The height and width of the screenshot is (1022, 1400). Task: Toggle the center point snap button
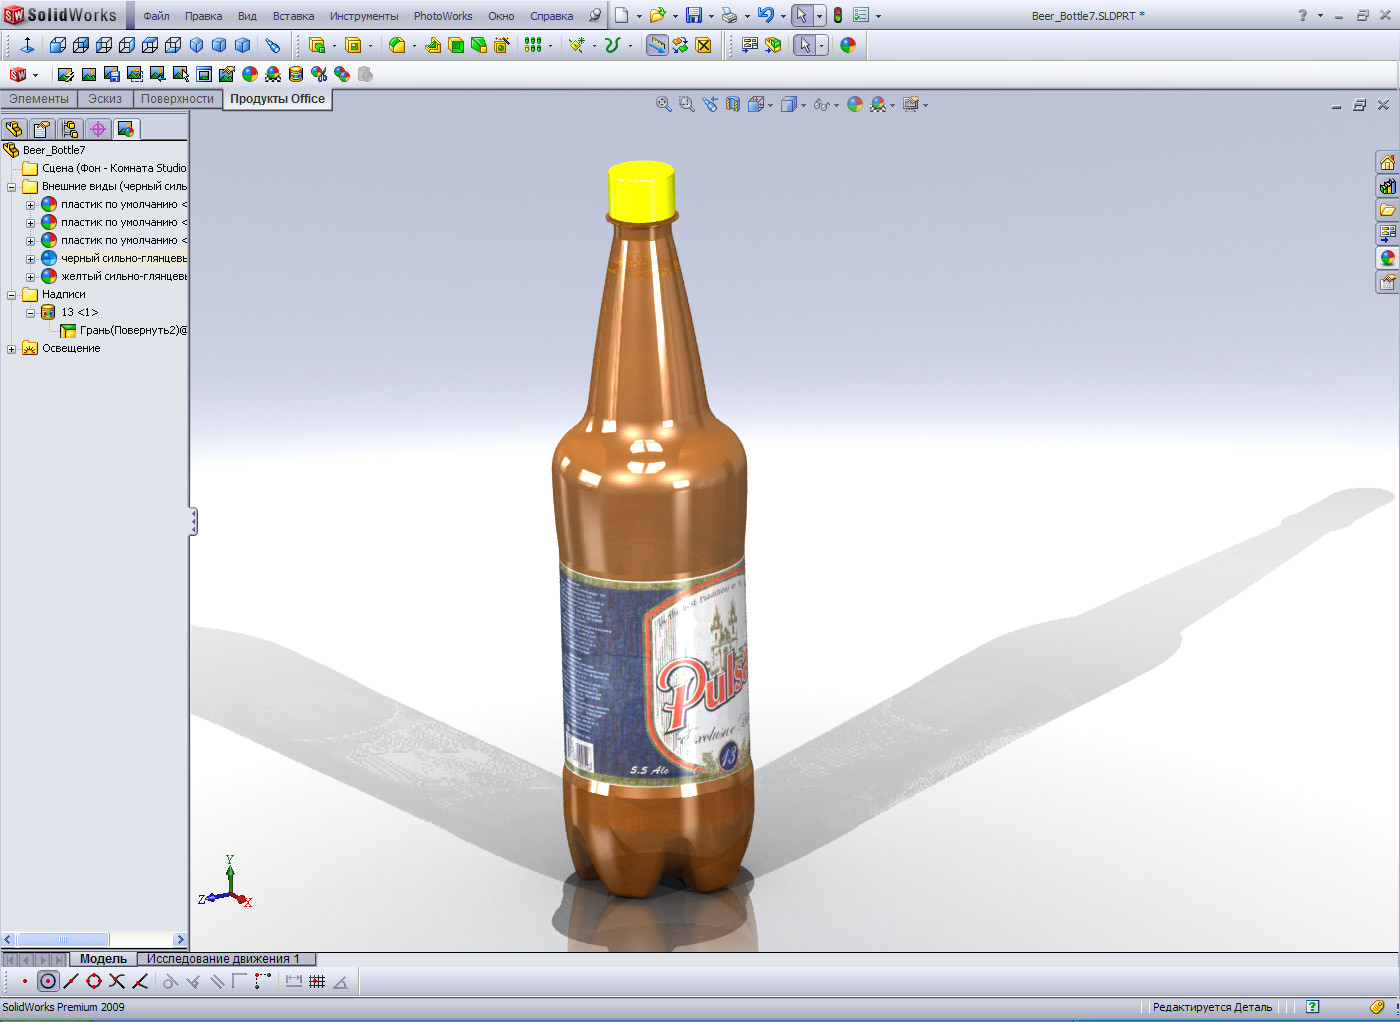tap(47, 981)
